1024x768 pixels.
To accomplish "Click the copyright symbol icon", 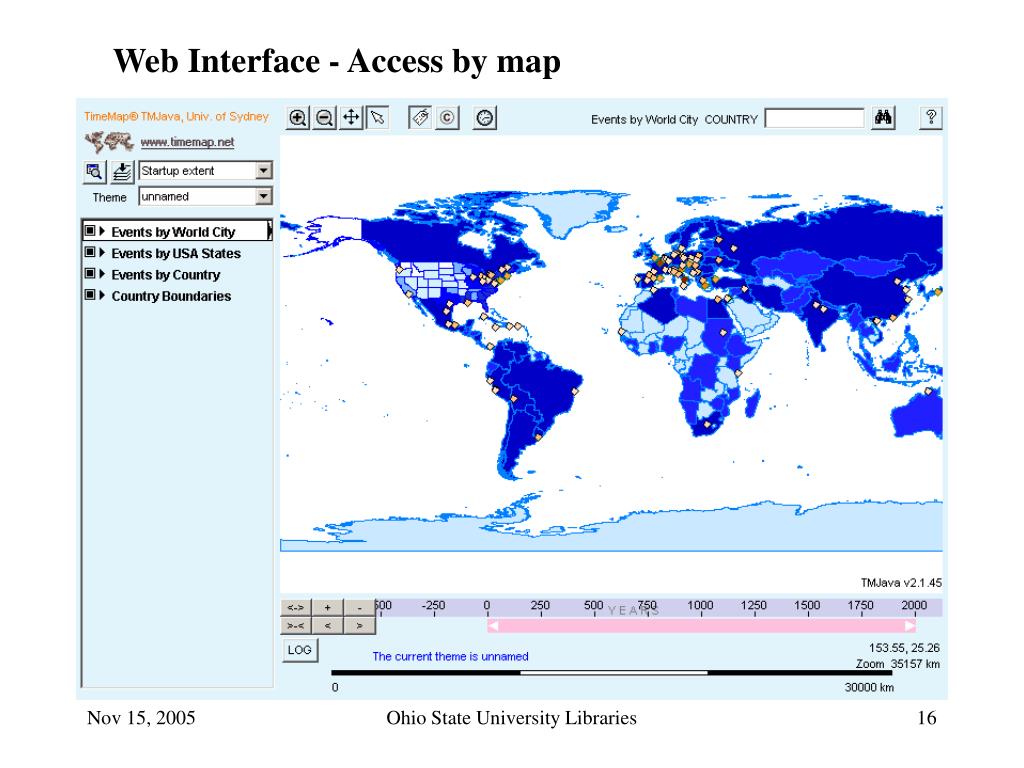I will click(x=447, y=118).
